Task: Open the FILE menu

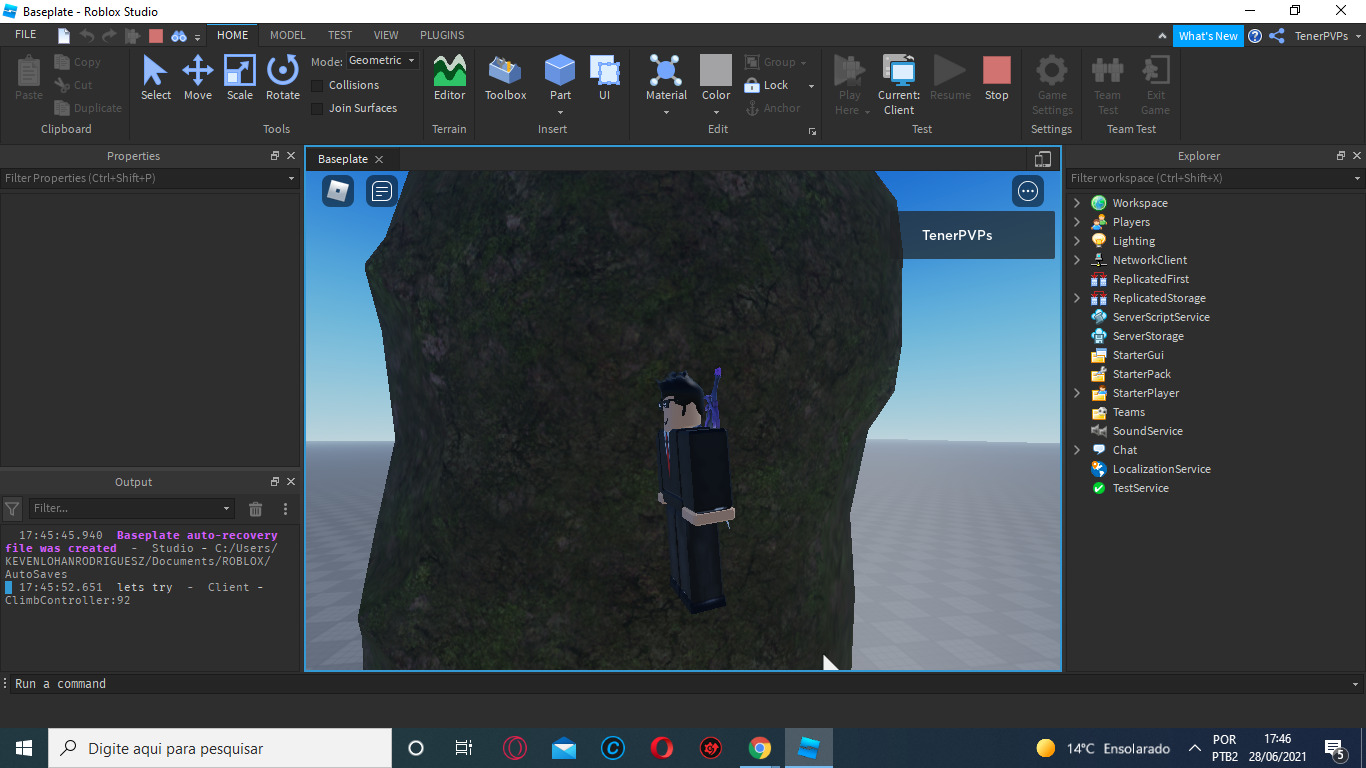Action: tap(25, 34)
